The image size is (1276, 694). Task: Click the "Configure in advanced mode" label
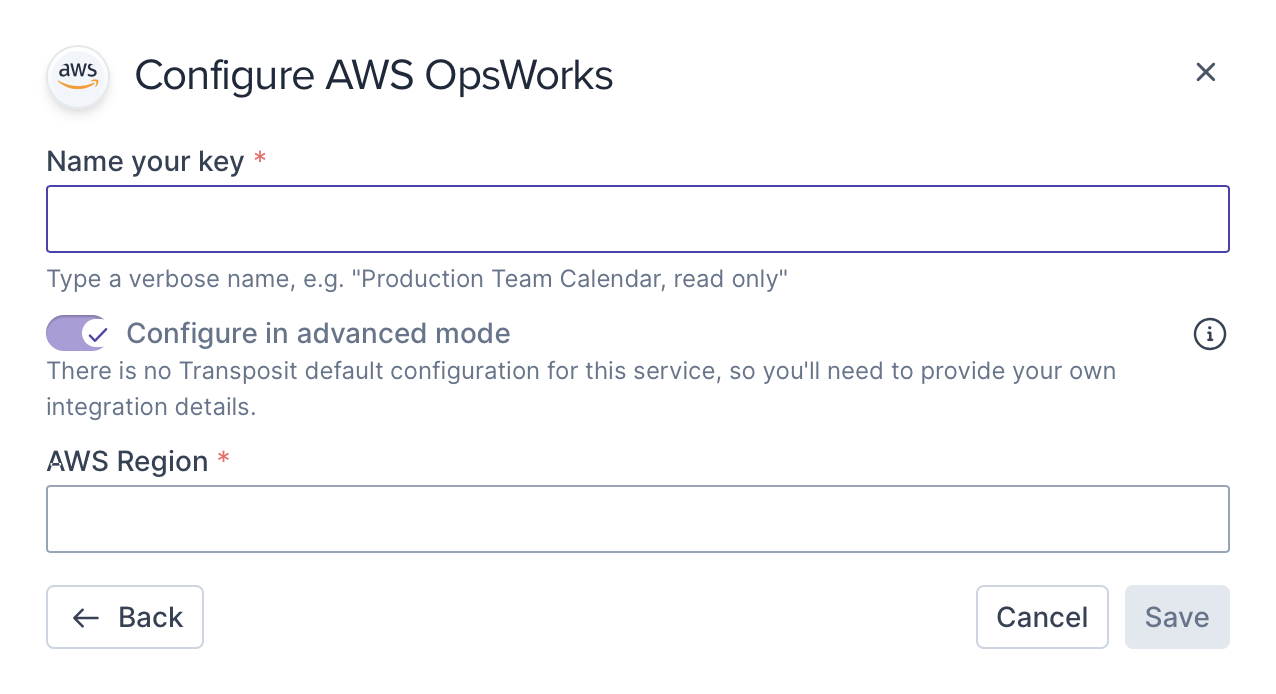pyautogui.click(x=318, y=334)
